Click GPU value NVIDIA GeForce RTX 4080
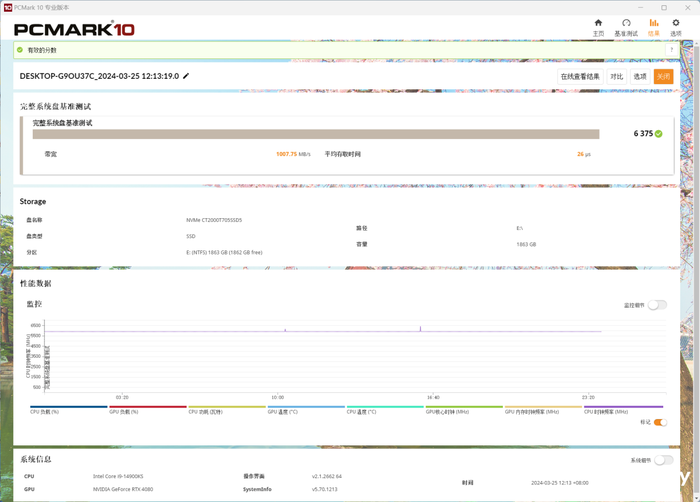Screen dimensions: 700x502 click(x=123, y=489)
